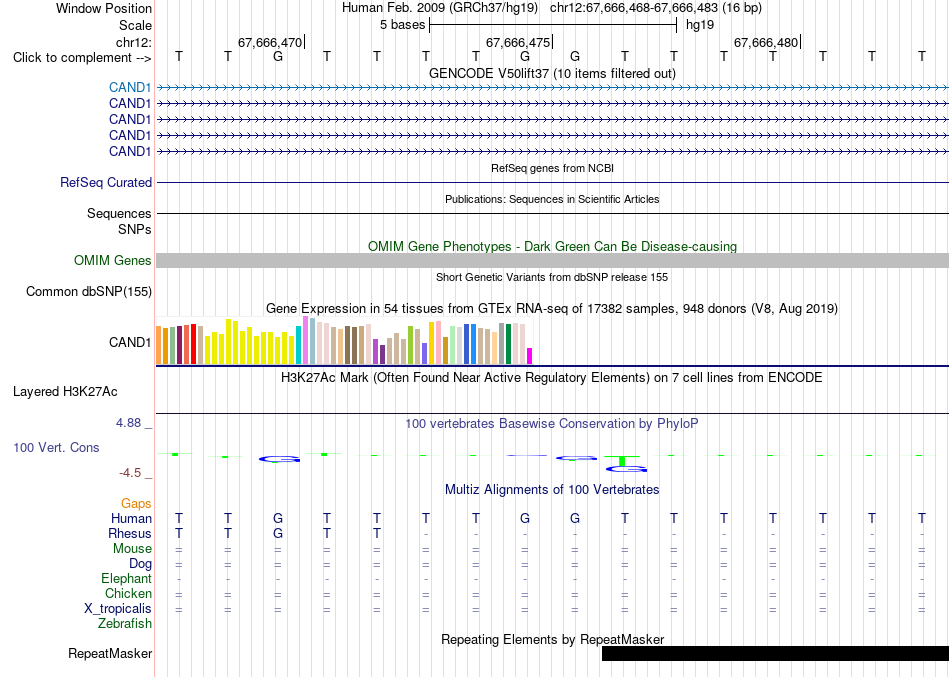Select the Elephant species row label

pos(127,578)
